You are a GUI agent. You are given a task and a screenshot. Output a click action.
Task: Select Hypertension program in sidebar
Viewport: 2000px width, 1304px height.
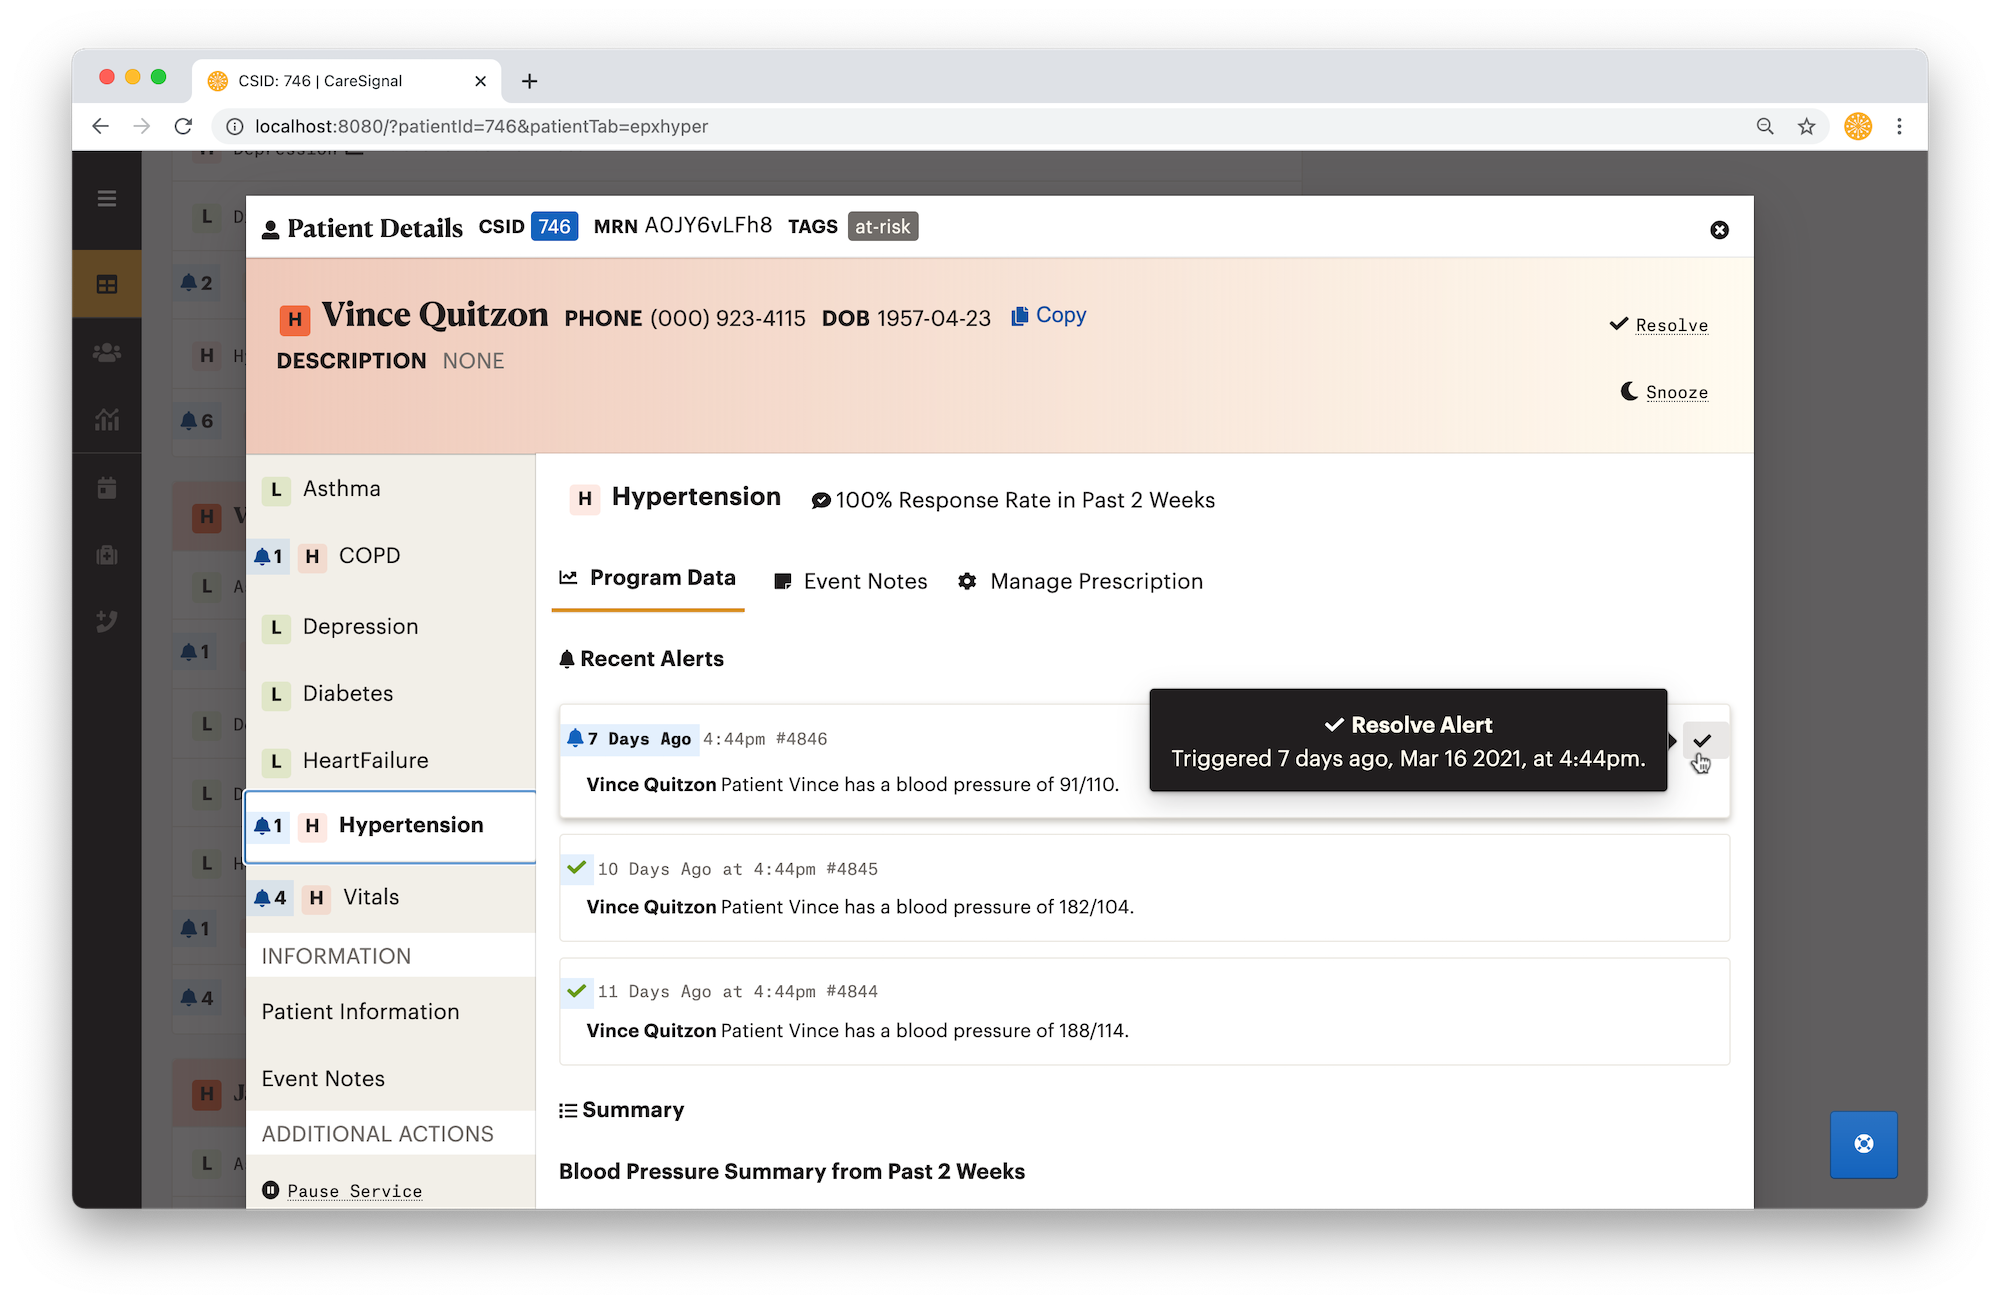coord(391,826)
